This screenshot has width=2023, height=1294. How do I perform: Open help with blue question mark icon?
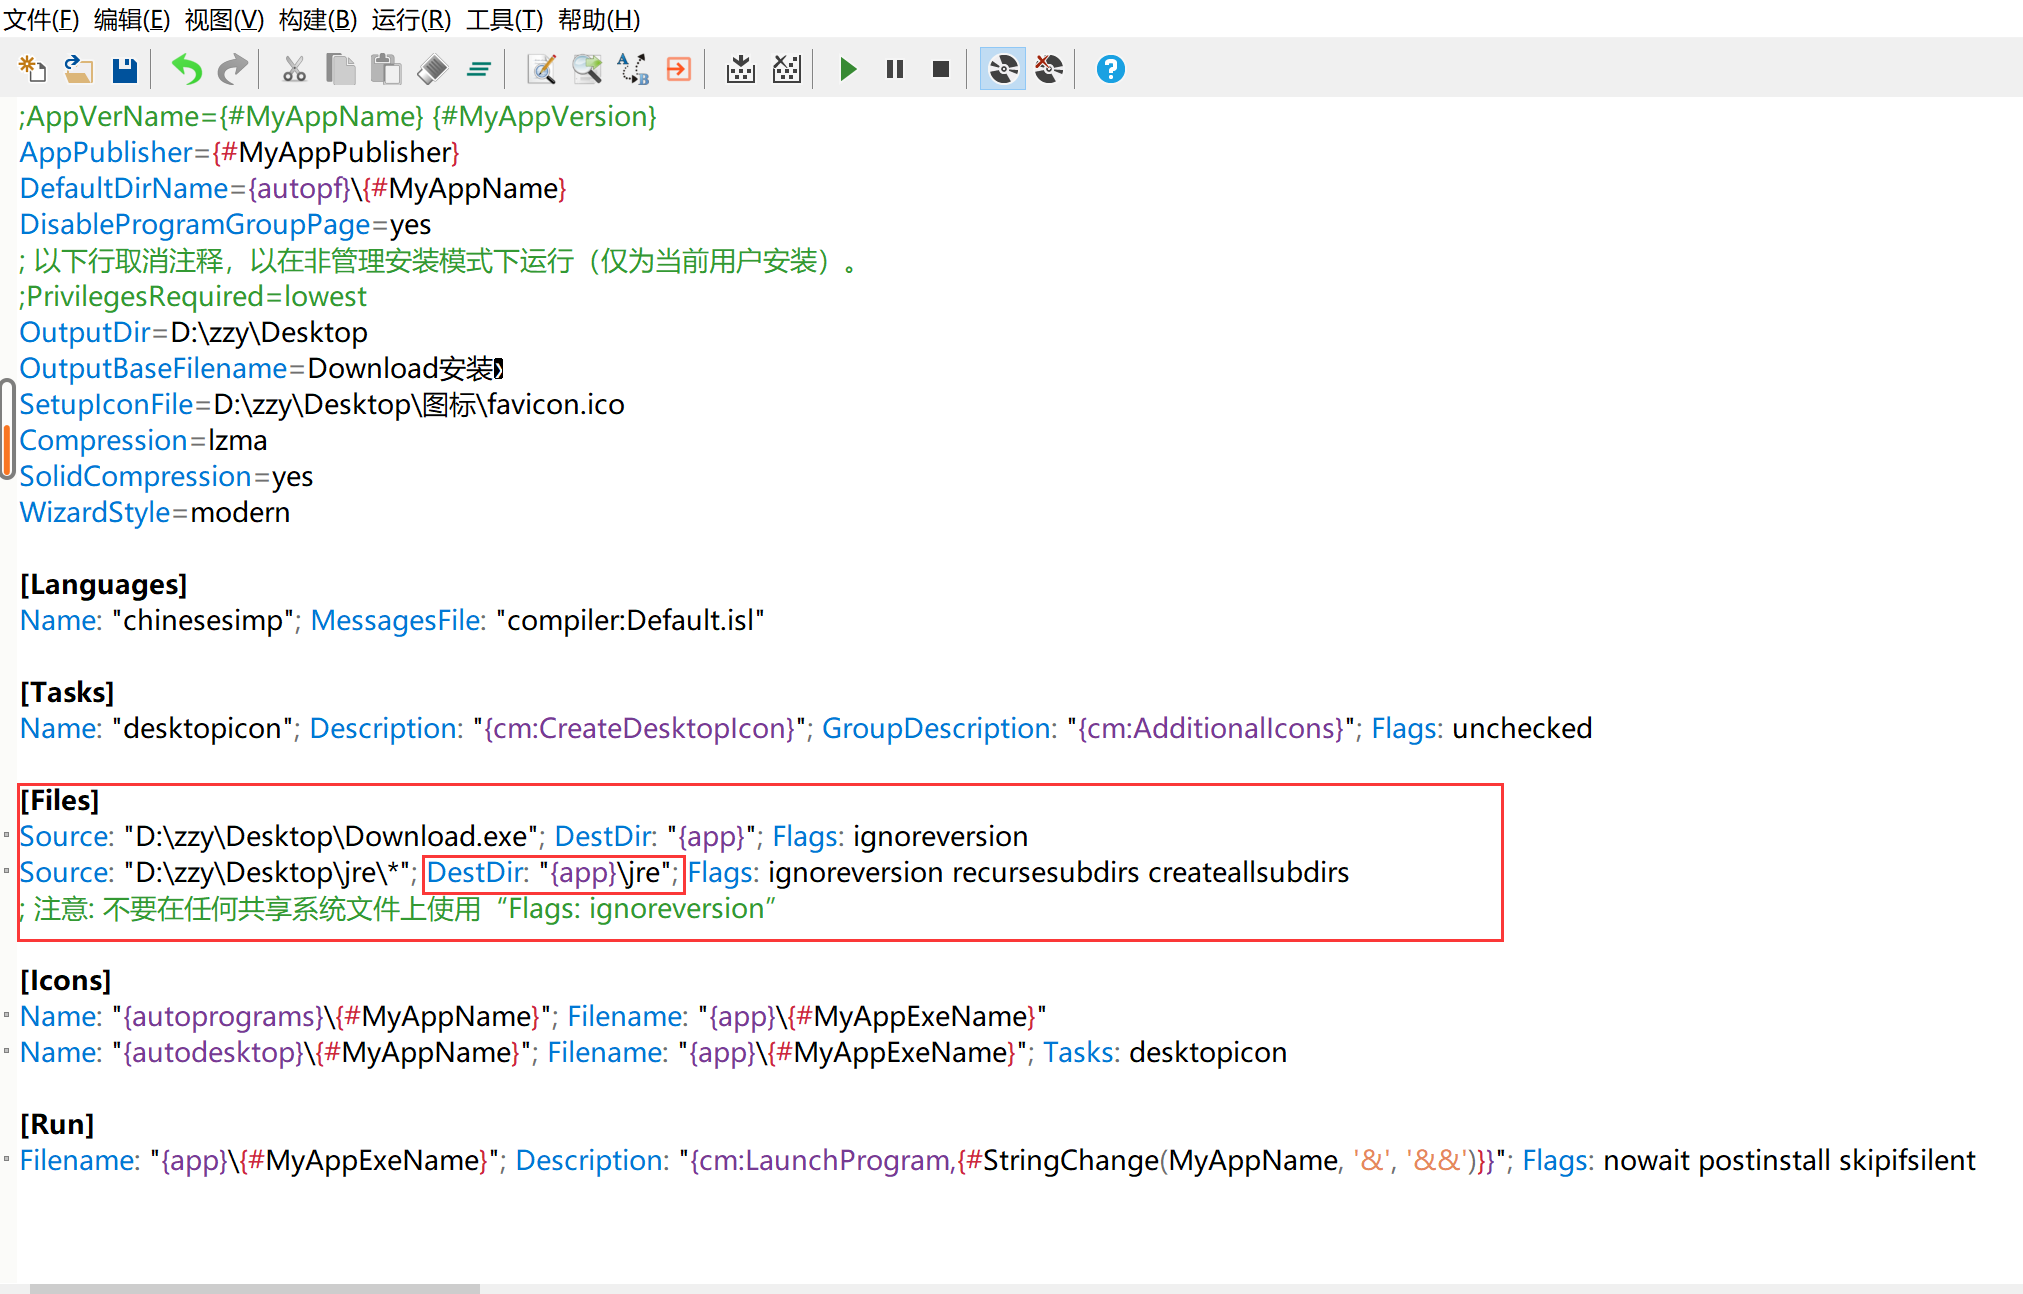pos(1111,69)
